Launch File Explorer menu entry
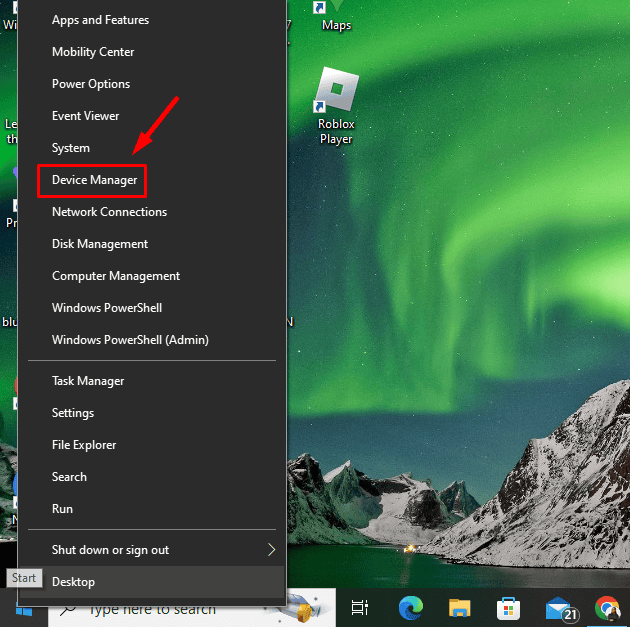 pos(152,445)
